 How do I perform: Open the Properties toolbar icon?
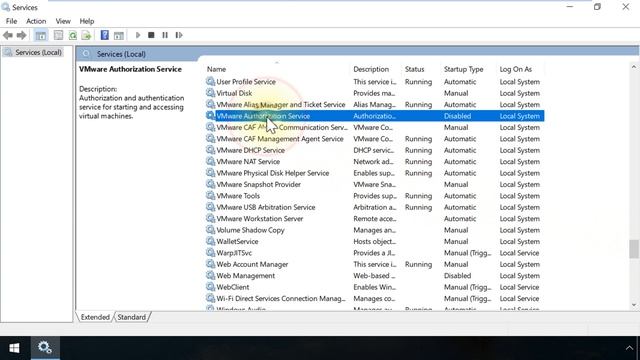coord(58,36)
